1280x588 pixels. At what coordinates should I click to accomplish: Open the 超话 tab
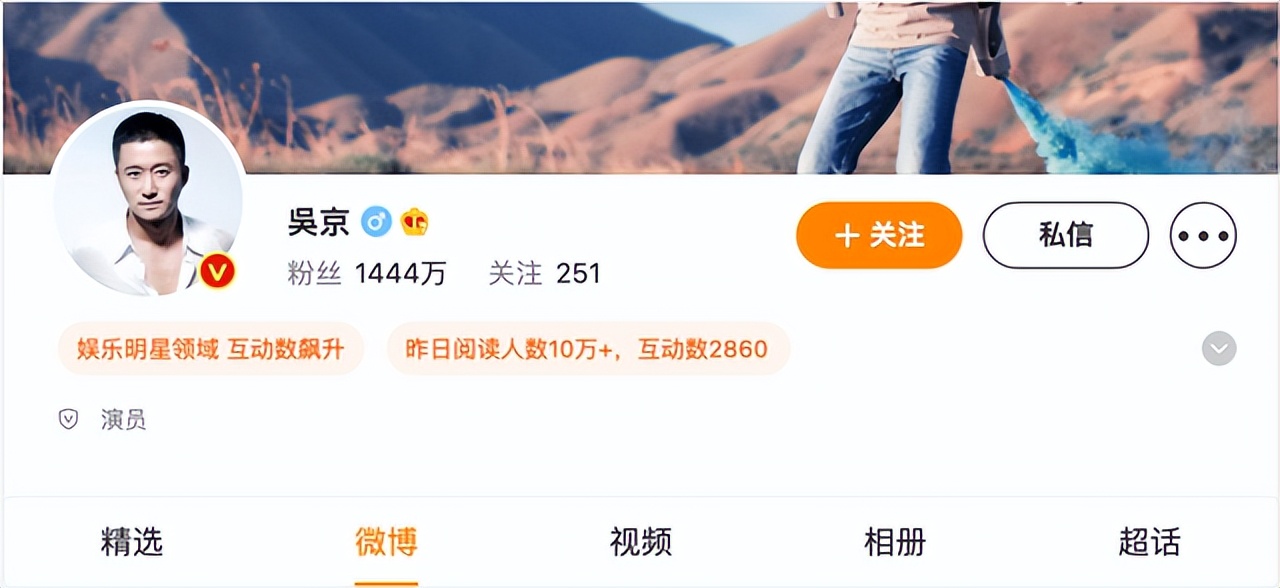coord(1150,542)
